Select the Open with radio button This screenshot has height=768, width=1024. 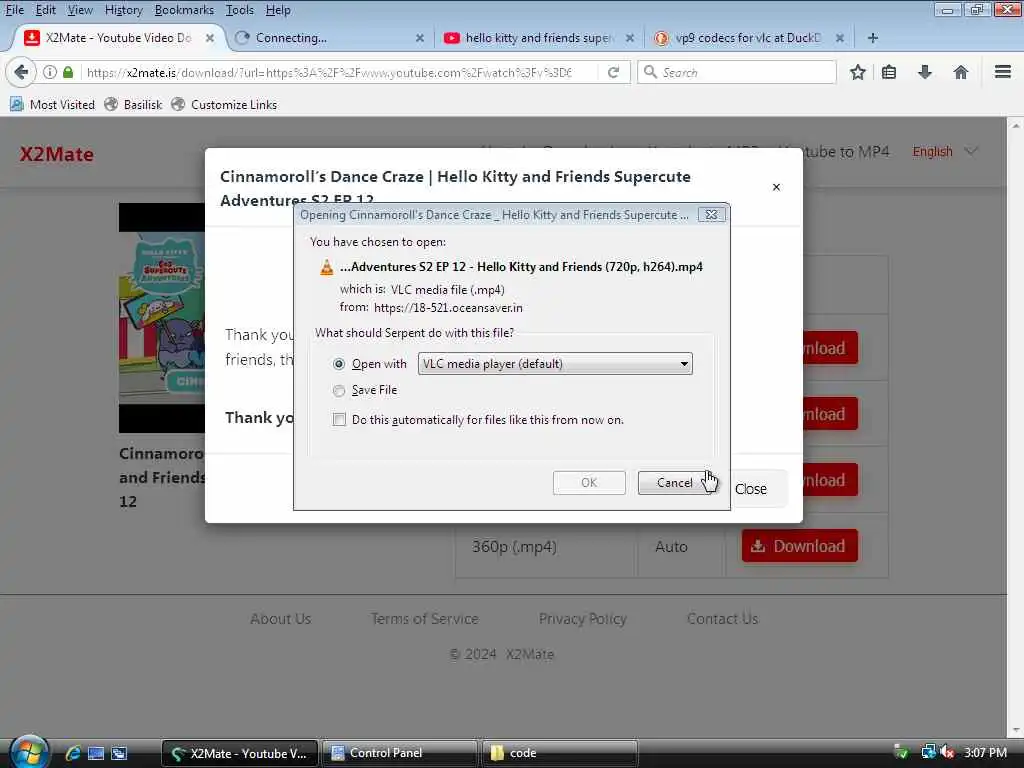[x=339, y=364]
